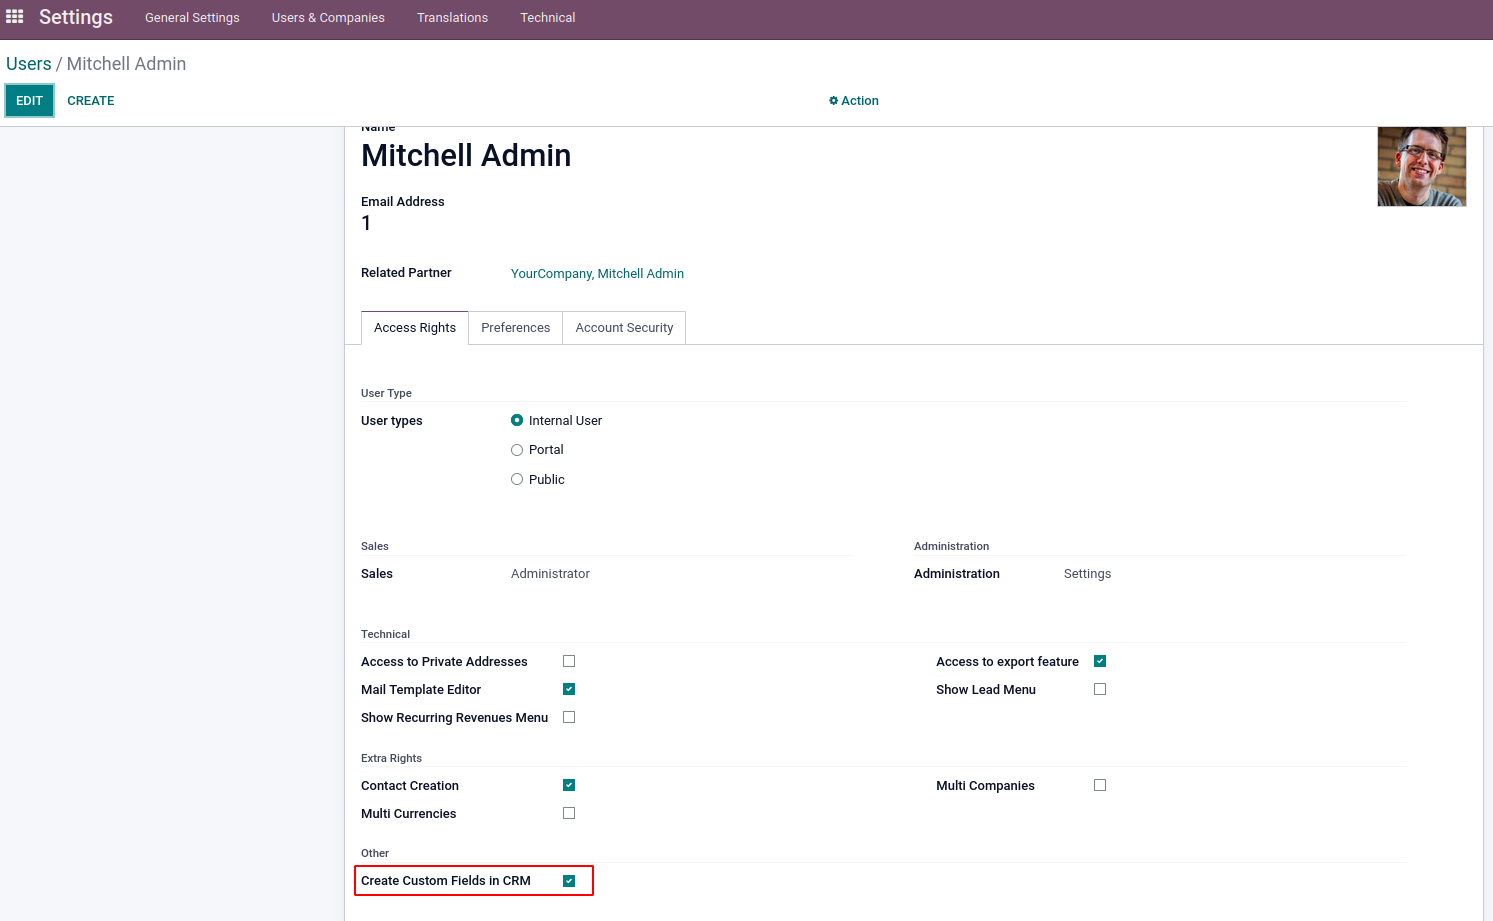Open the Users & Companies menu
Screen dimensions: 1493x921
tap(328, 18)
